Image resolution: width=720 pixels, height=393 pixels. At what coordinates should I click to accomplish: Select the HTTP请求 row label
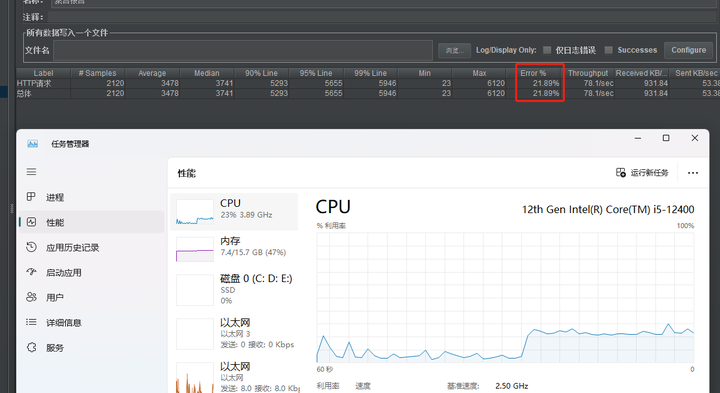click(x=34, y=83)
